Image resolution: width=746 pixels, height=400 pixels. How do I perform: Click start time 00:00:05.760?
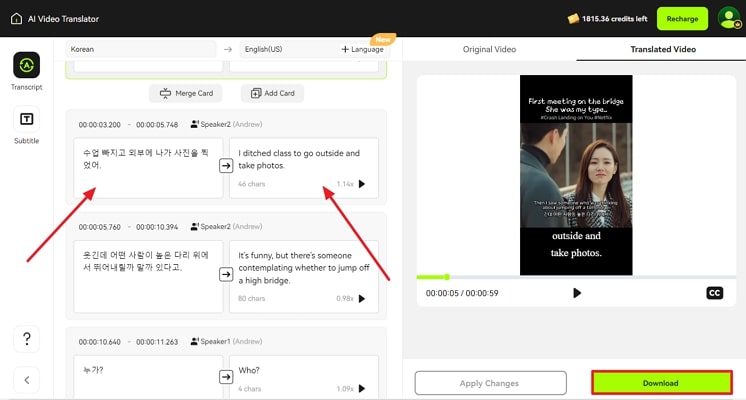pyautogui.click(x=99, y=227)
